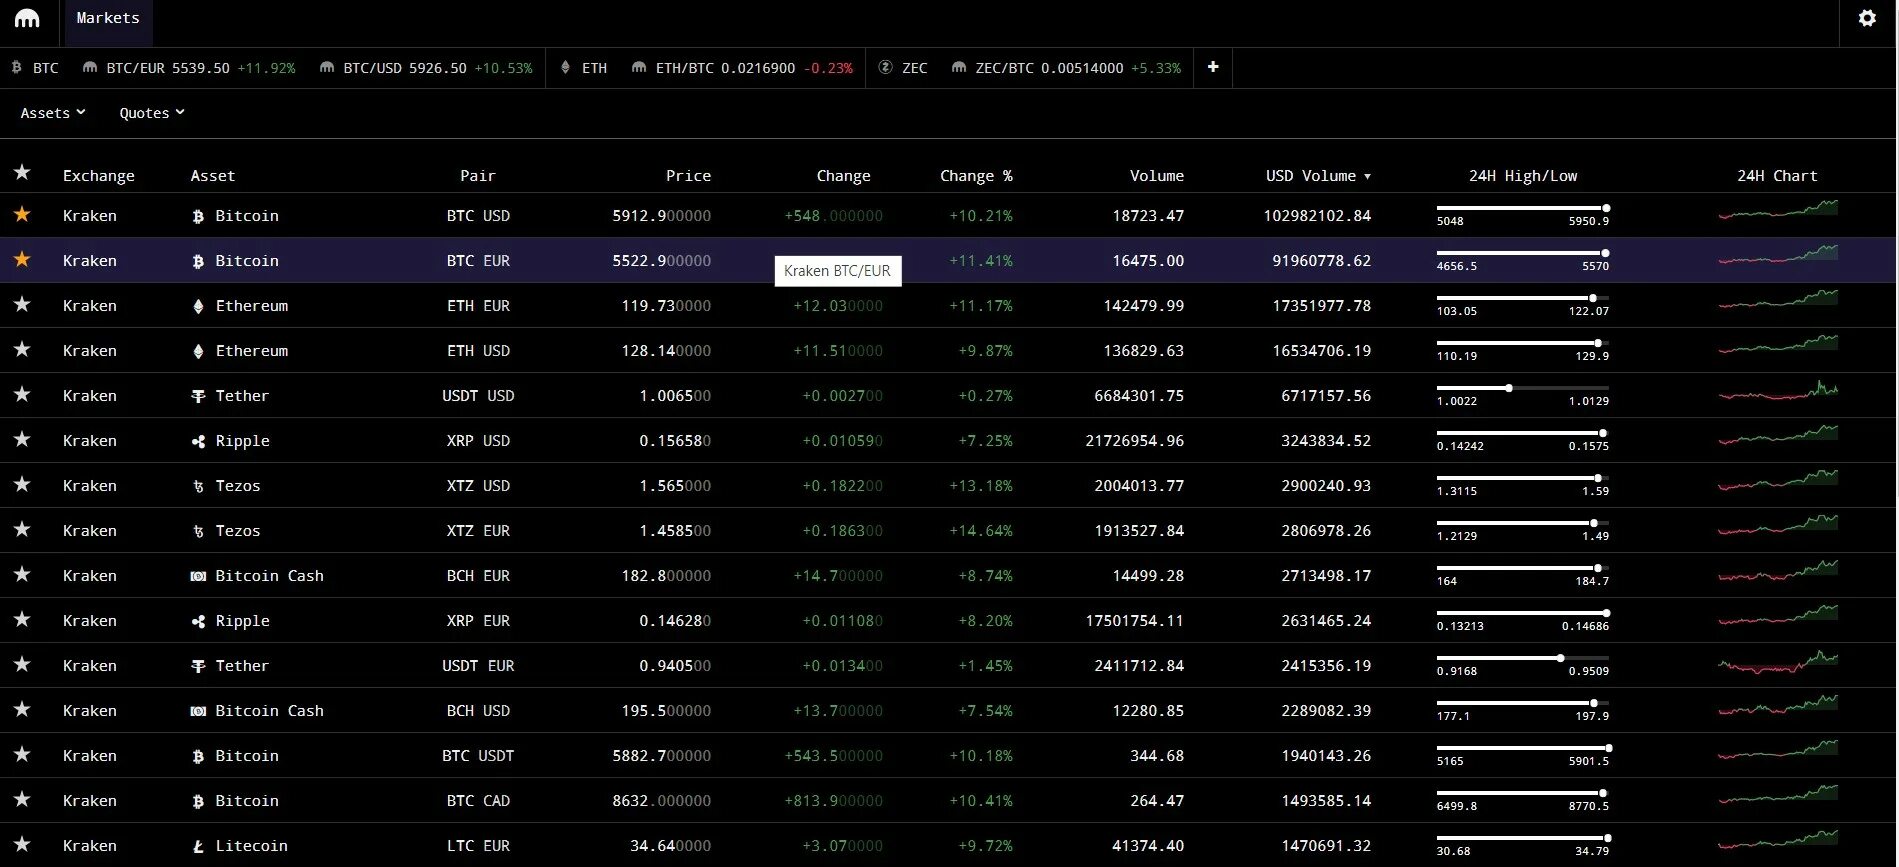Favorite the ETH USD pair star

22,349
